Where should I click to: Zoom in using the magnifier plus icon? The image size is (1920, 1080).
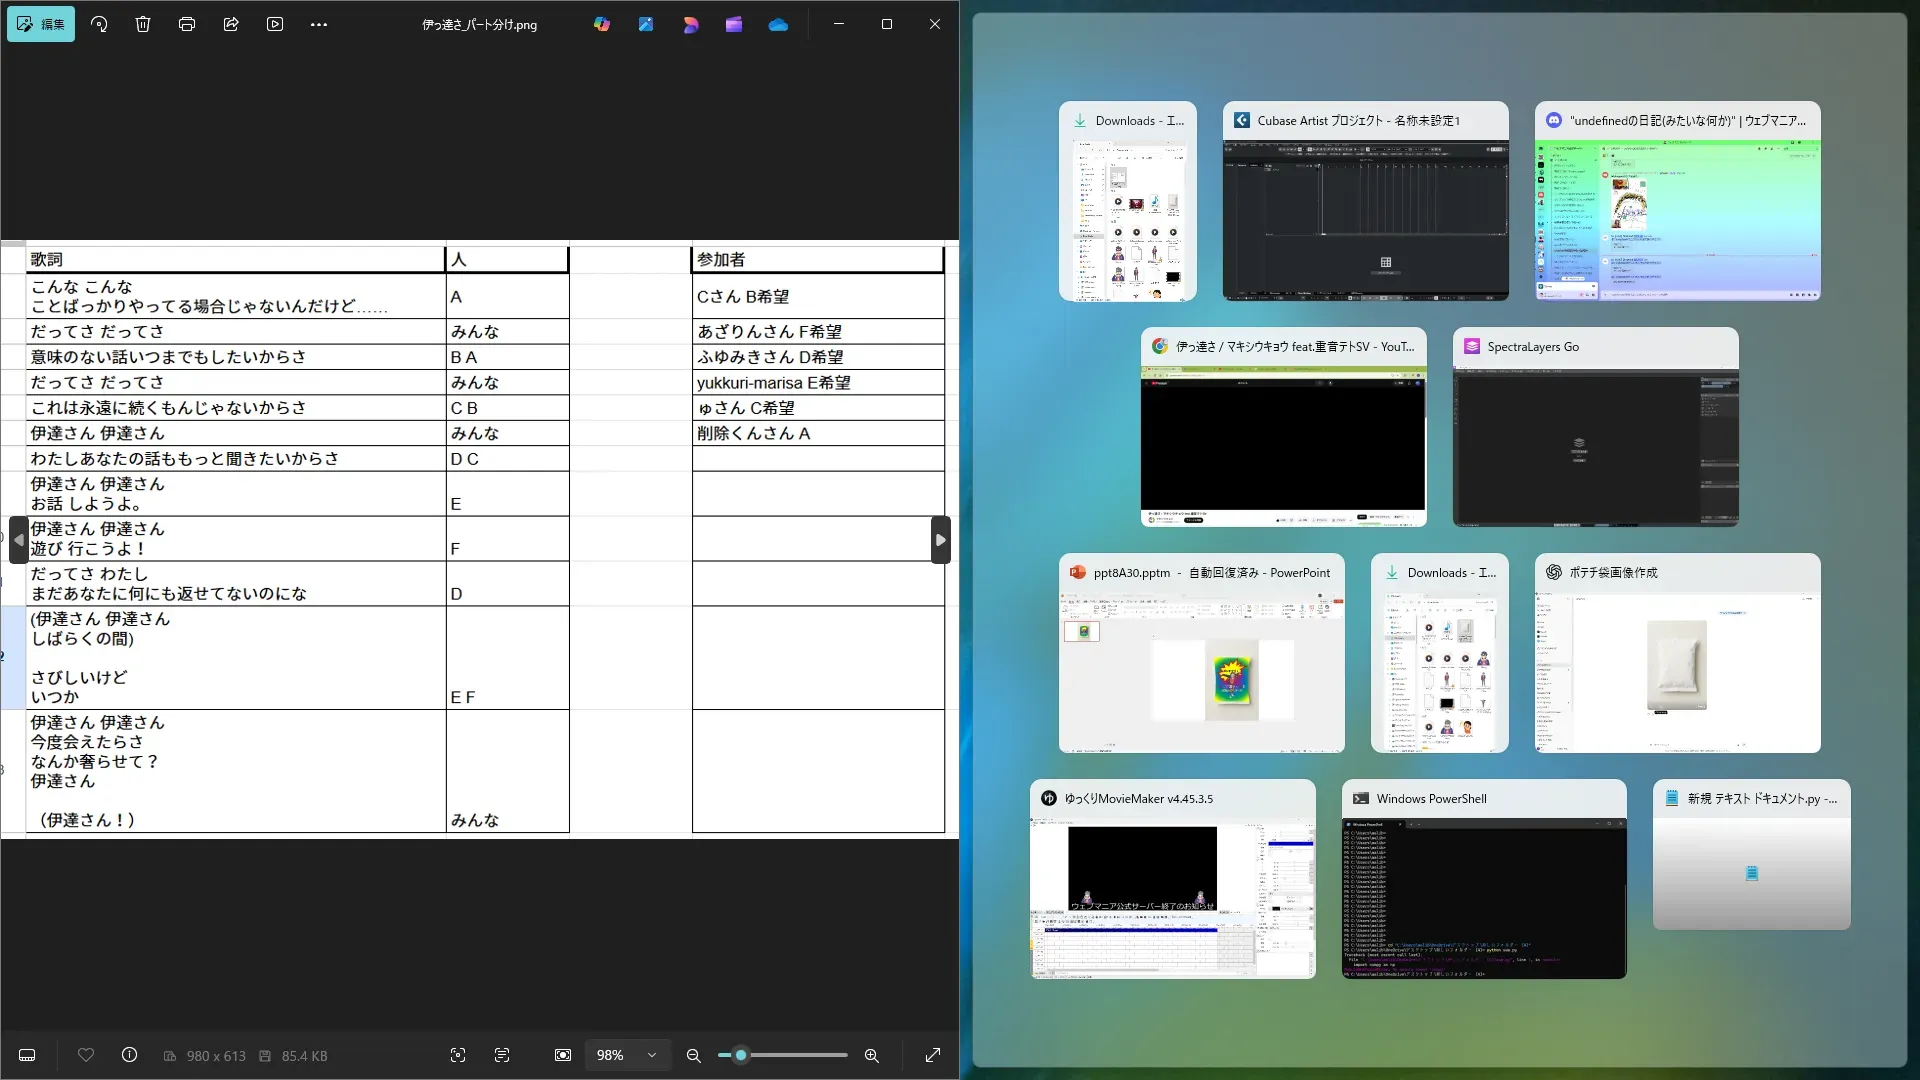(x=872, y=1055)
